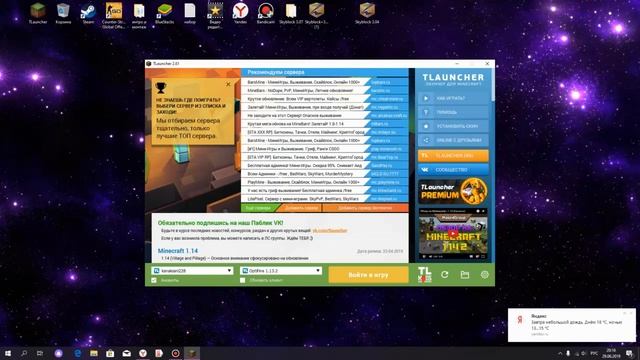The image size is (640, 360).
Task: Click the TL mods logo icon
Action: [424, 274]
